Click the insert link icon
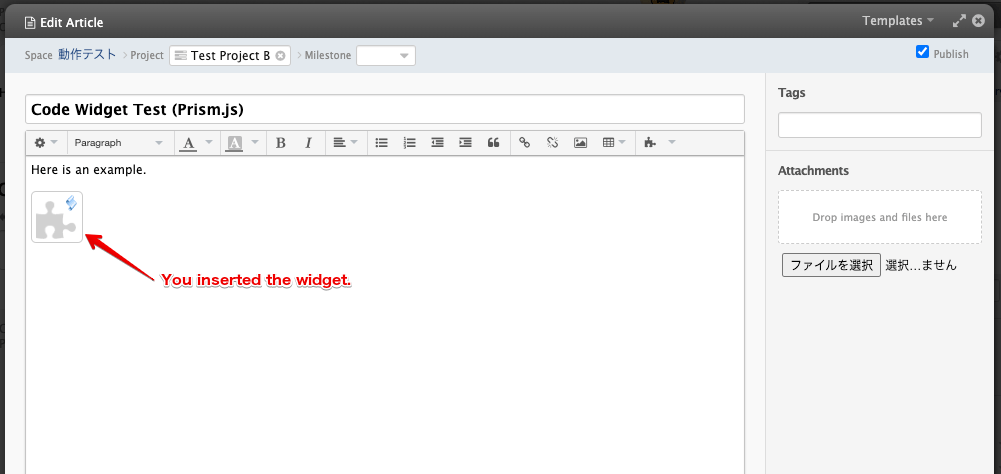 524,143
